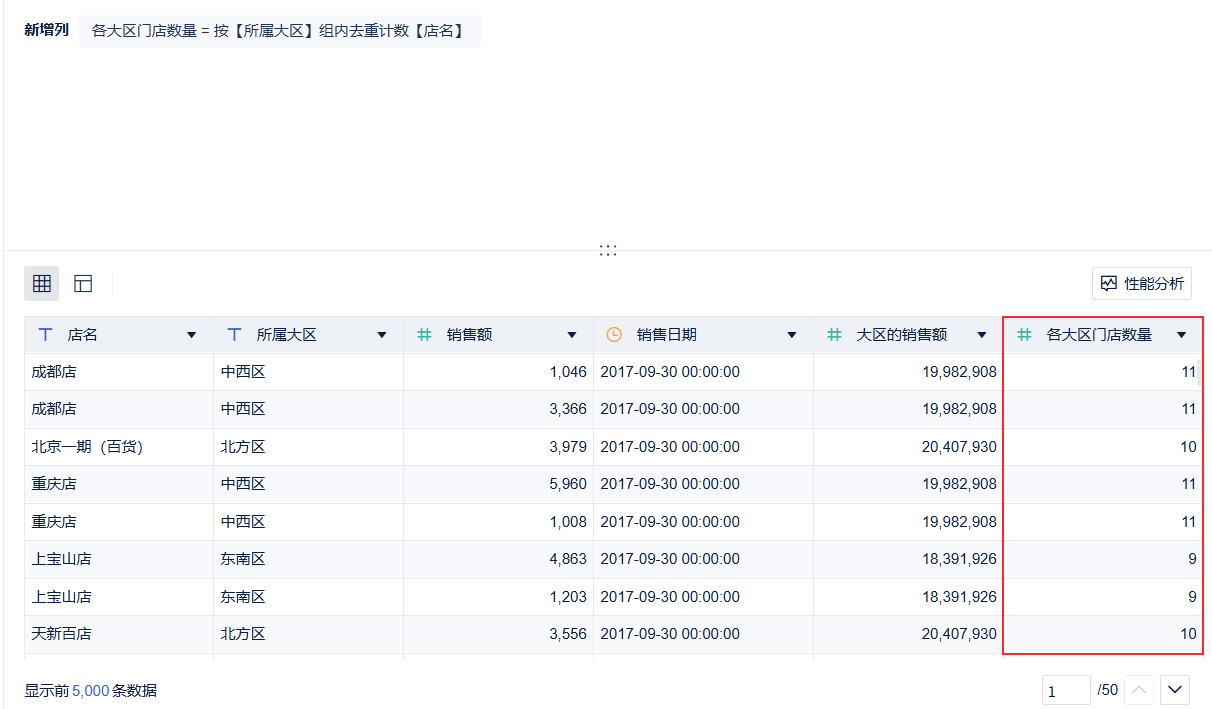1212x709 pixels.
Task: Select the 天新百店 cell
Action: coord(118,634)
